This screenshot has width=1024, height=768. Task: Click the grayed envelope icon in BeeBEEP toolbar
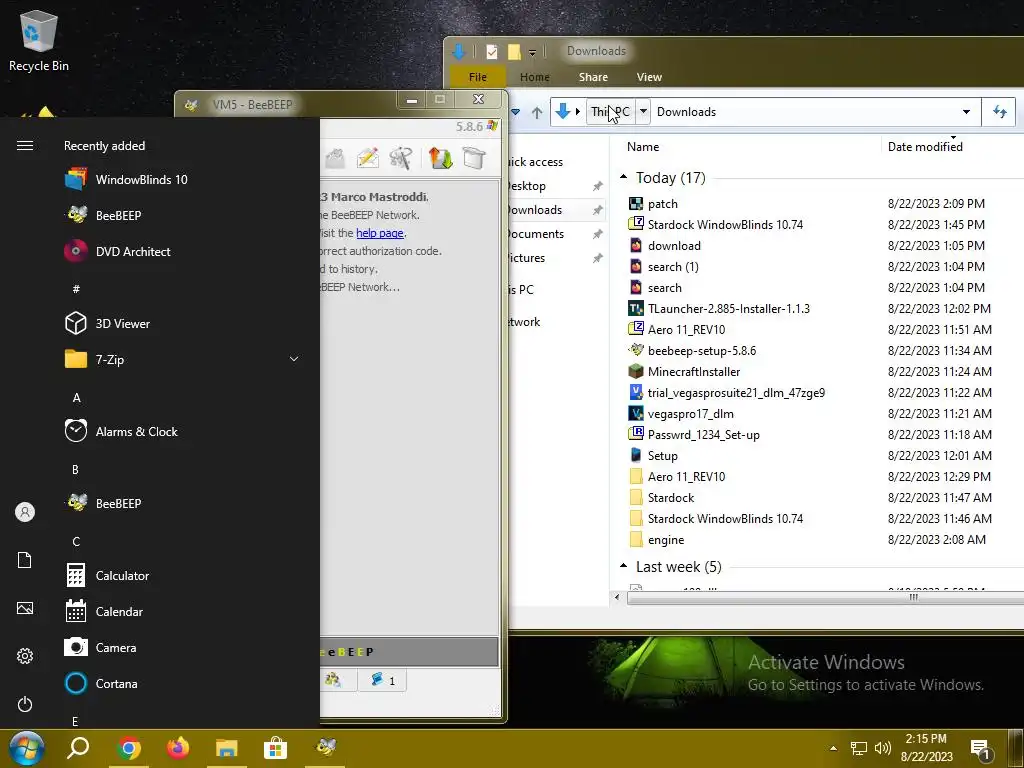point(334,158)
